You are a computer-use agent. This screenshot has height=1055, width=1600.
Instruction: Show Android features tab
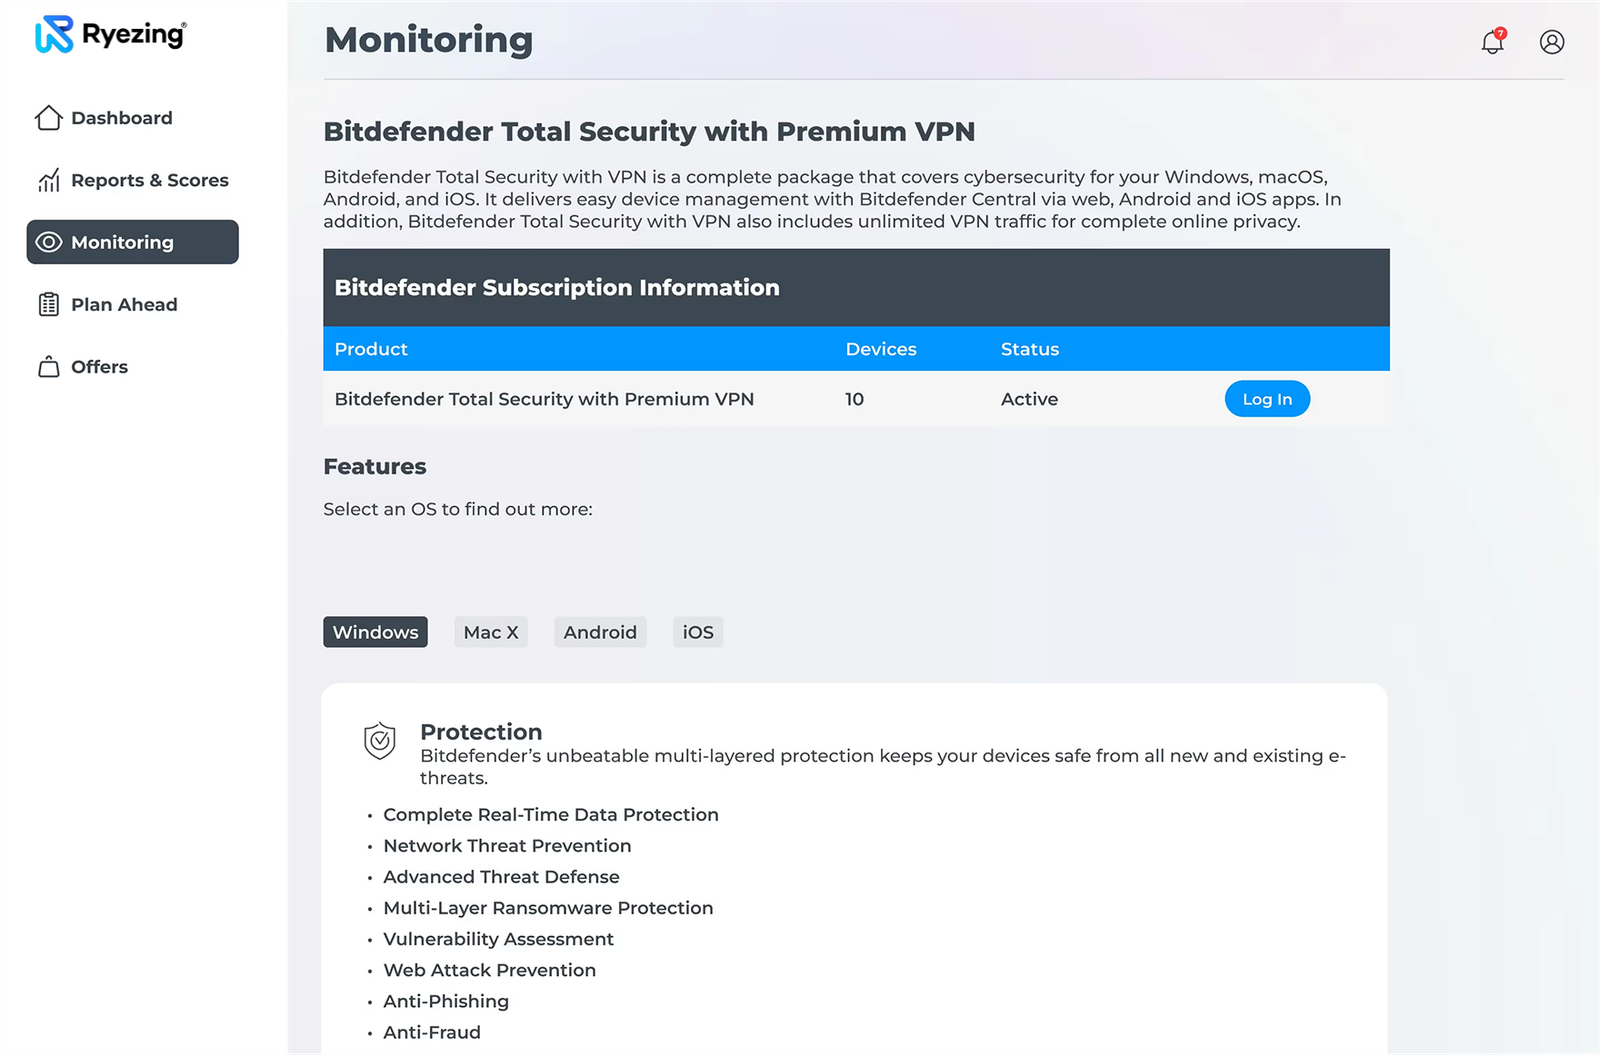(600, 632)
